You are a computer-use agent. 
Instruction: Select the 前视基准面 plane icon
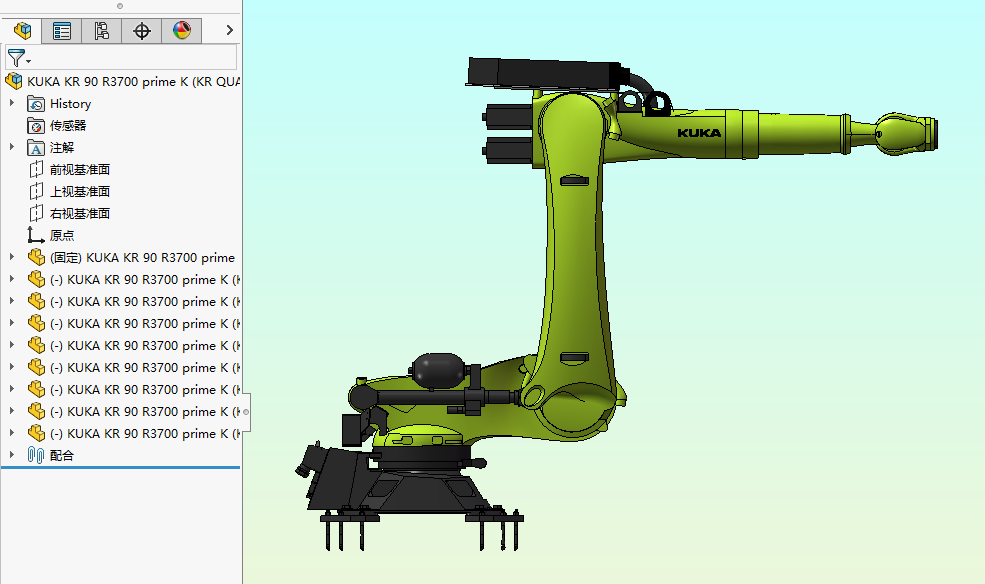[x=36, y=170]
